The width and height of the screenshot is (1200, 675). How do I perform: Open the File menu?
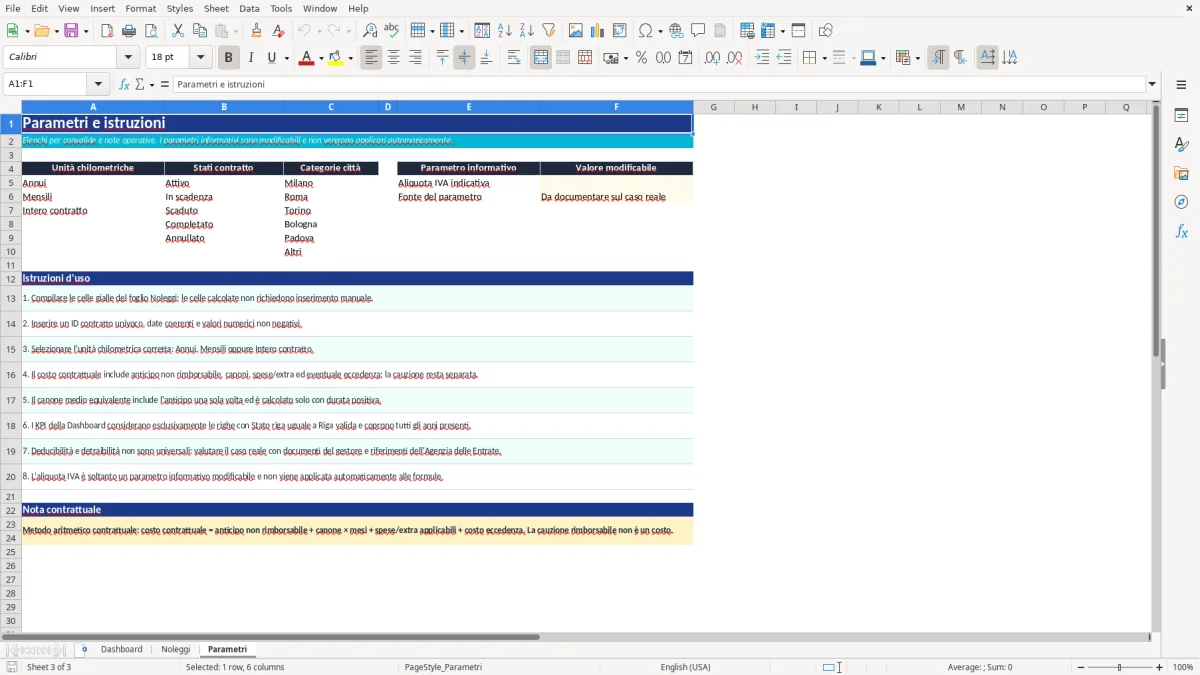[x=13, y=8]
